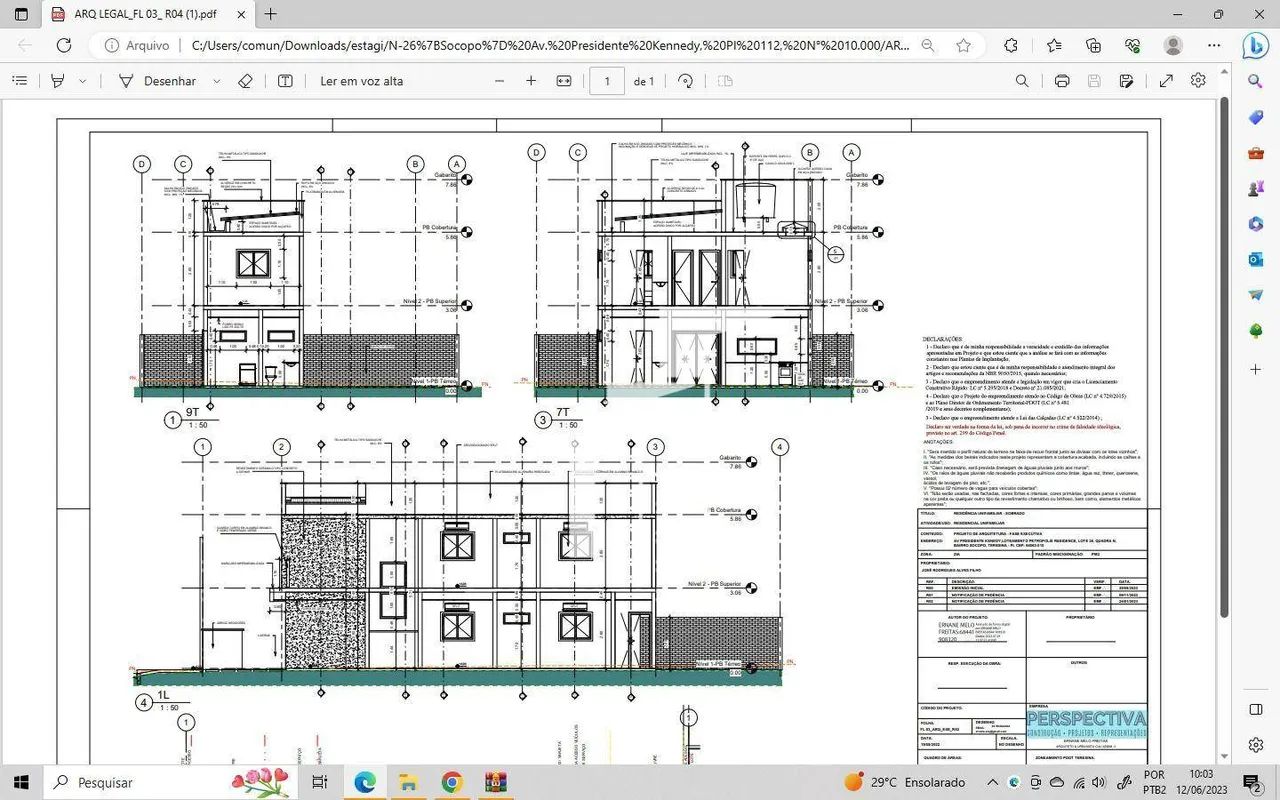Screen dimensions: 1280x800
Task: Toggle fit to width view
Action: coord(564,81)
